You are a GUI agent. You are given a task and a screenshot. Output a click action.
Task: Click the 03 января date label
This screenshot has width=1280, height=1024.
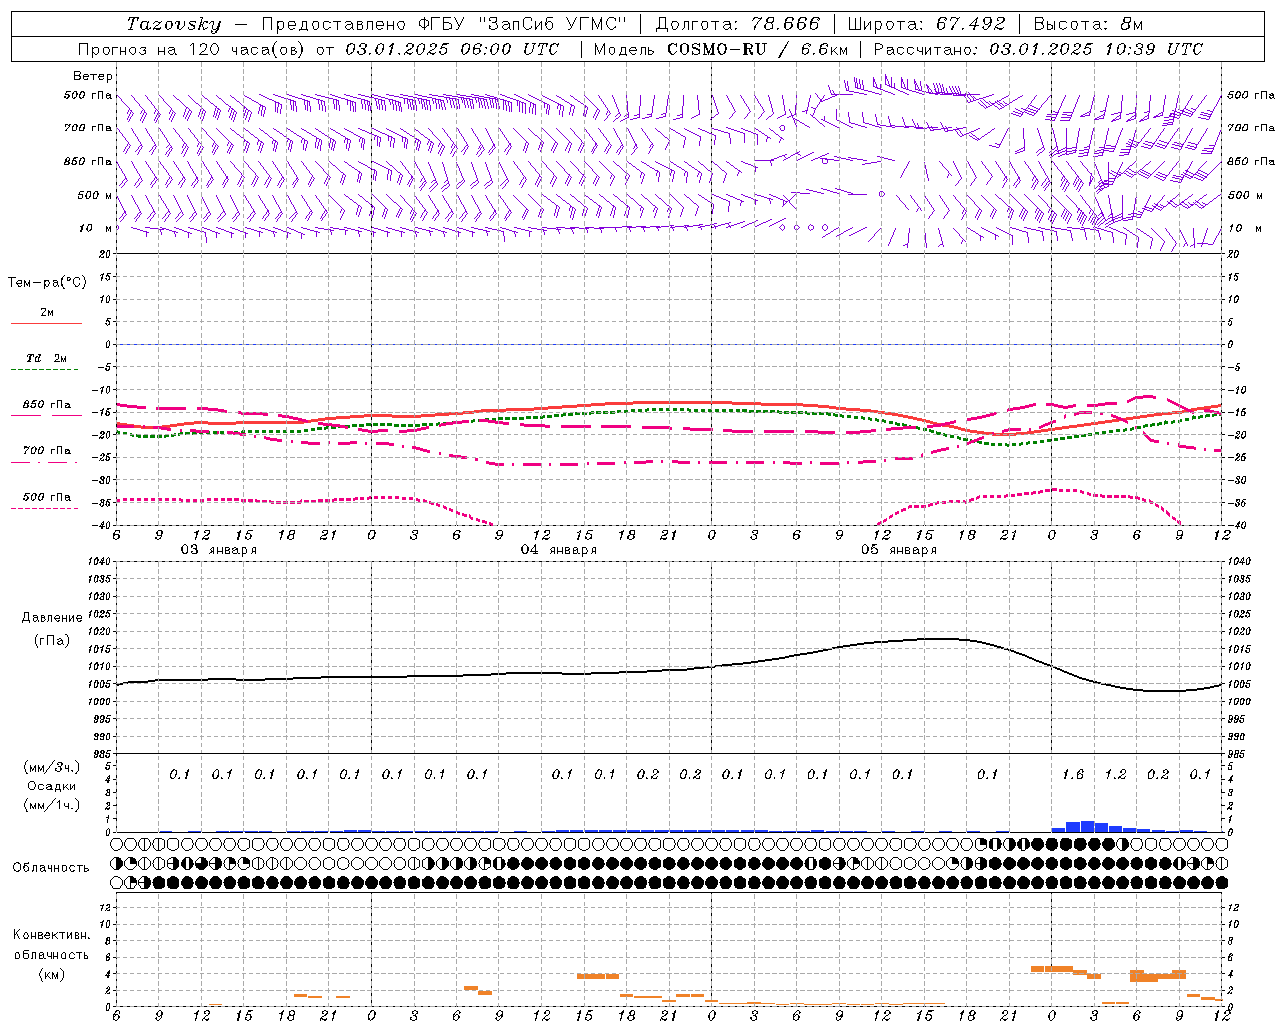click(x=218, y=550)
